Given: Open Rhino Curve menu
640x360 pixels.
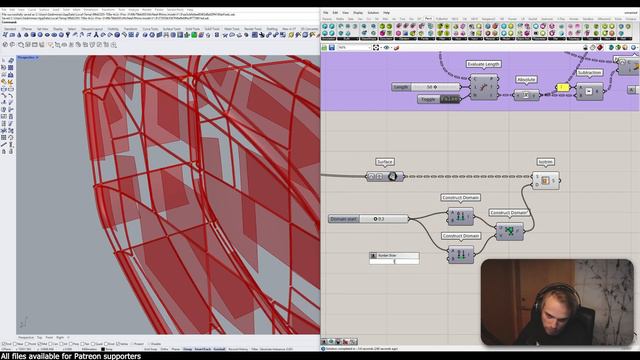Looking at the screenshot, I should pyautogui.click(x=32, y=10).
